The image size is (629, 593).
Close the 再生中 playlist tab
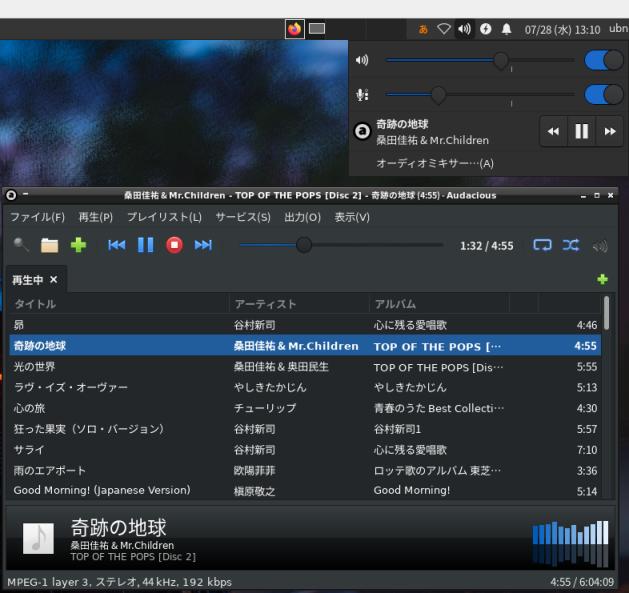pos(54,280)
